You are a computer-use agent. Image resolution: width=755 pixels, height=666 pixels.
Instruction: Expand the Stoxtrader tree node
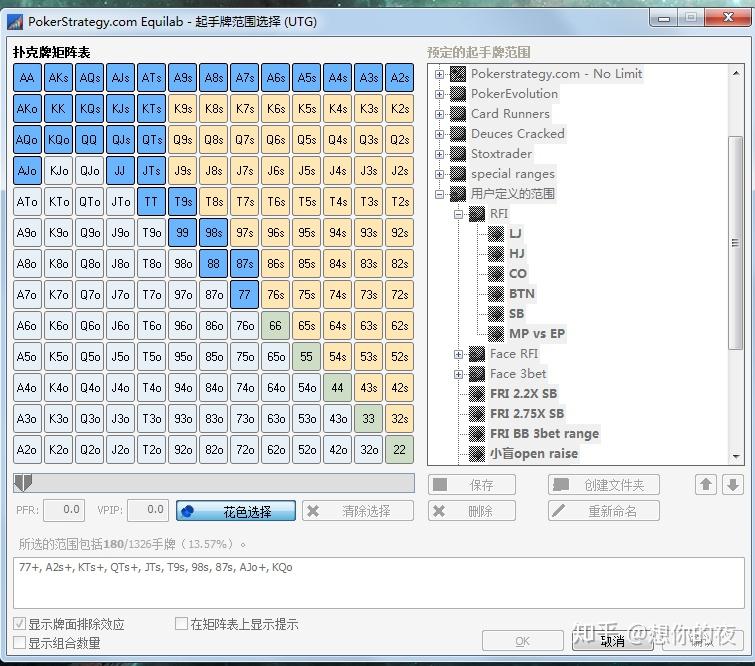tap(439, 154)
